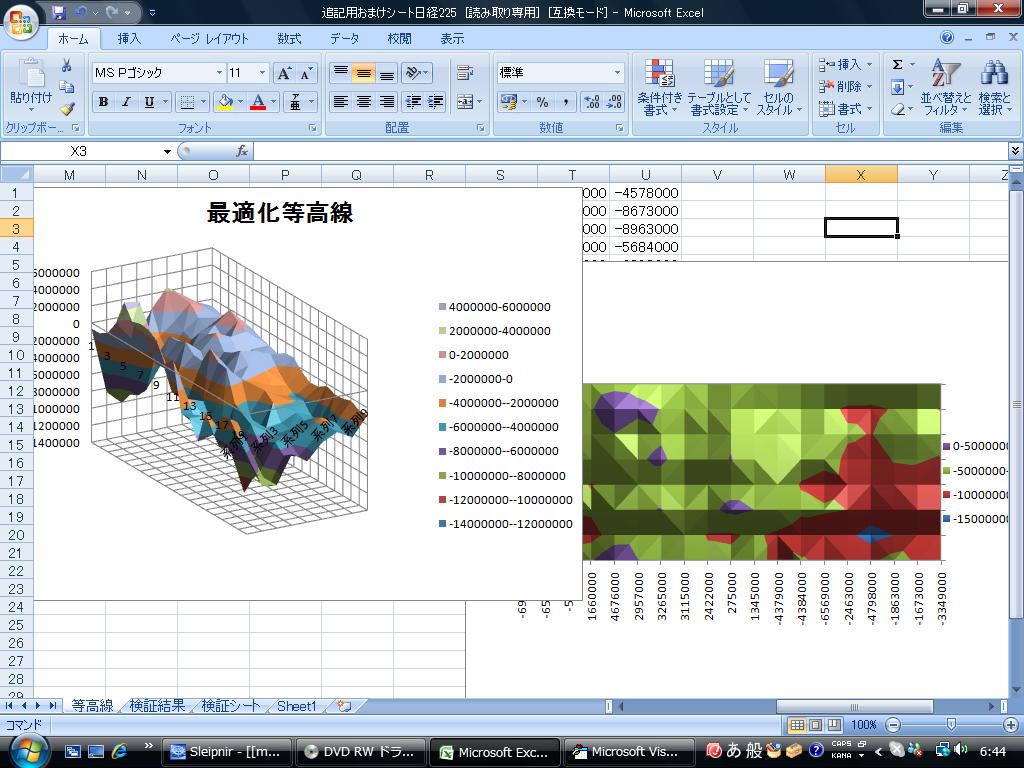Click the Format Painter brush icon
The image size is (1024, 768).
(67, 110)
